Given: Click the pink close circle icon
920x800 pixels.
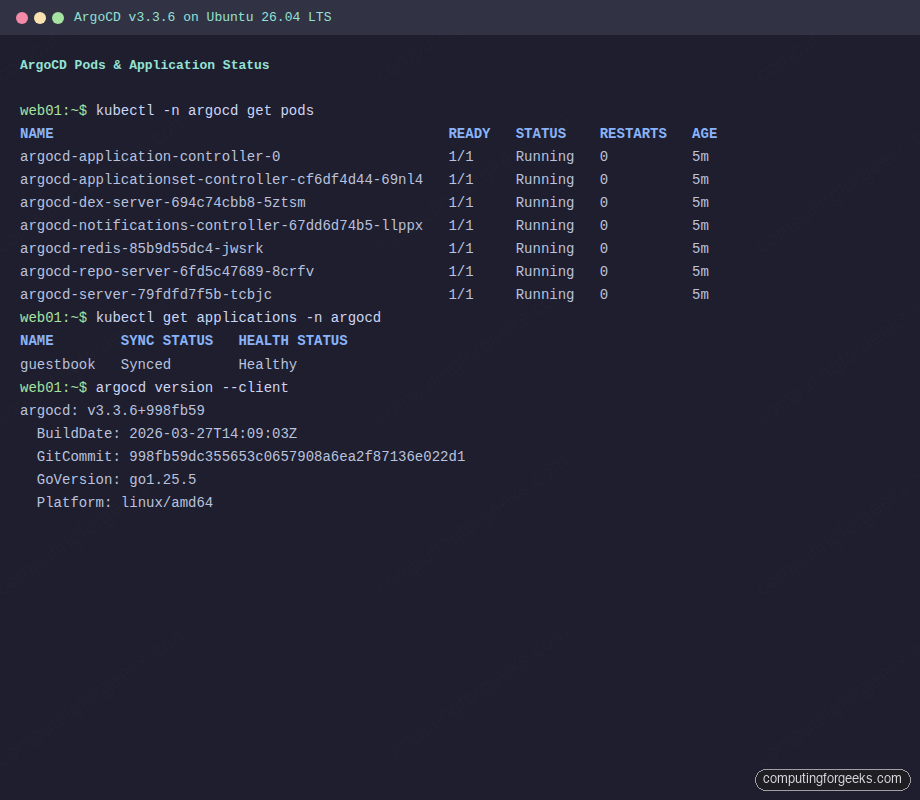Looking at the screenshot, I should (21, 17).
